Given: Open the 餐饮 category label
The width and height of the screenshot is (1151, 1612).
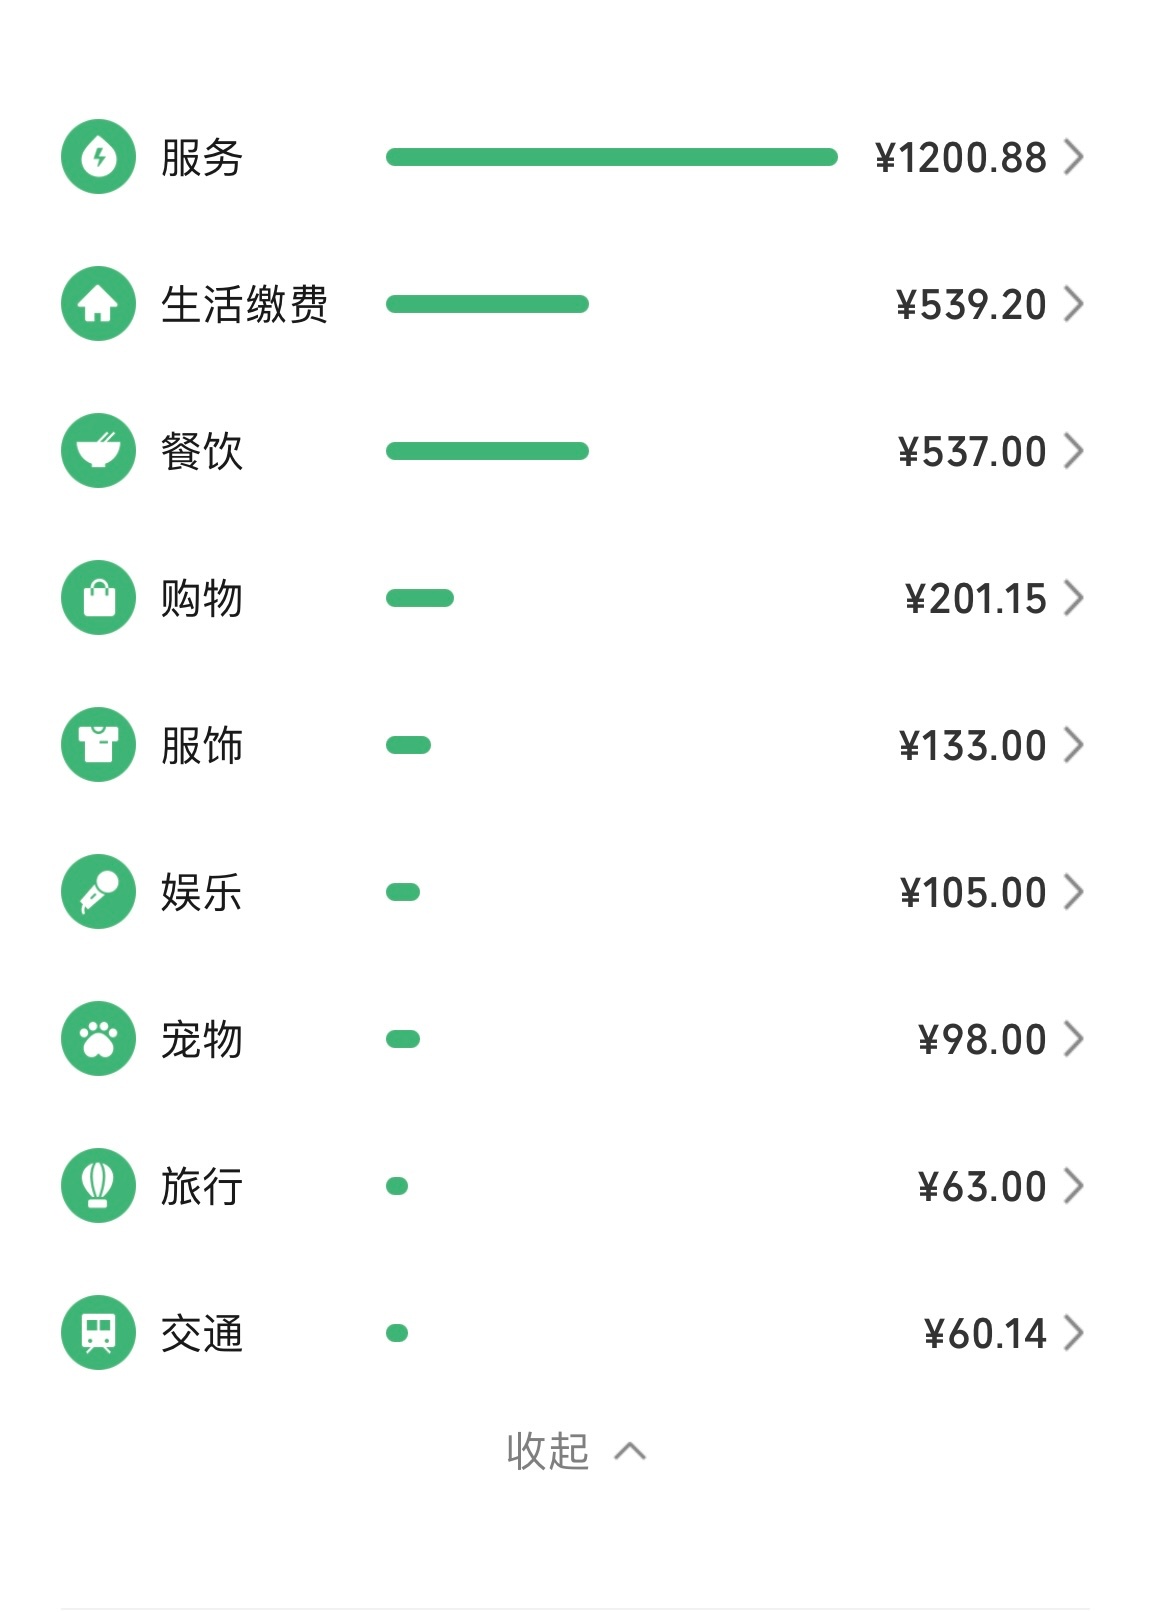Looking at the screenshot, I should point(202,451).
